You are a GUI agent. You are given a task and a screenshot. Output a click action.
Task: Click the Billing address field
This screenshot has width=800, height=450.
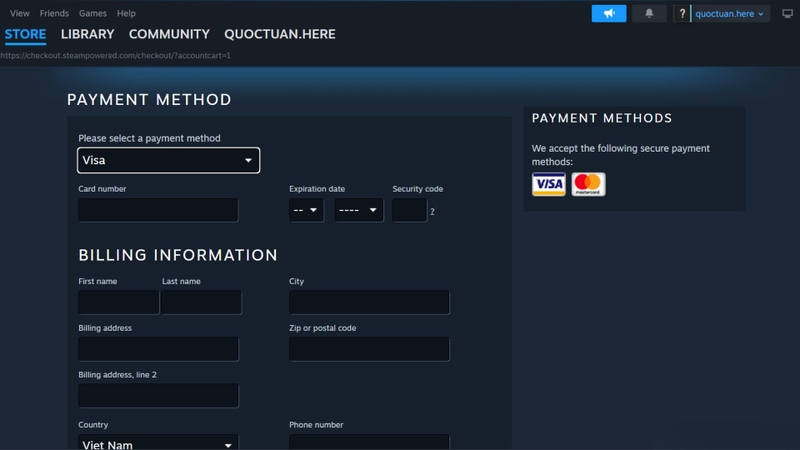point(158,349)
